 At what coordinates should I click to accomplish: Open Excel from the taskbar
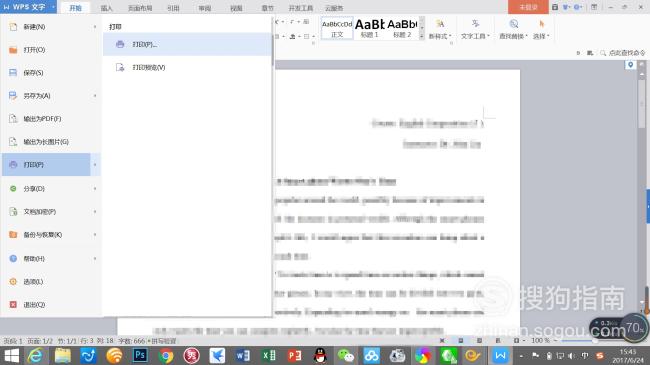click(269, 355)
